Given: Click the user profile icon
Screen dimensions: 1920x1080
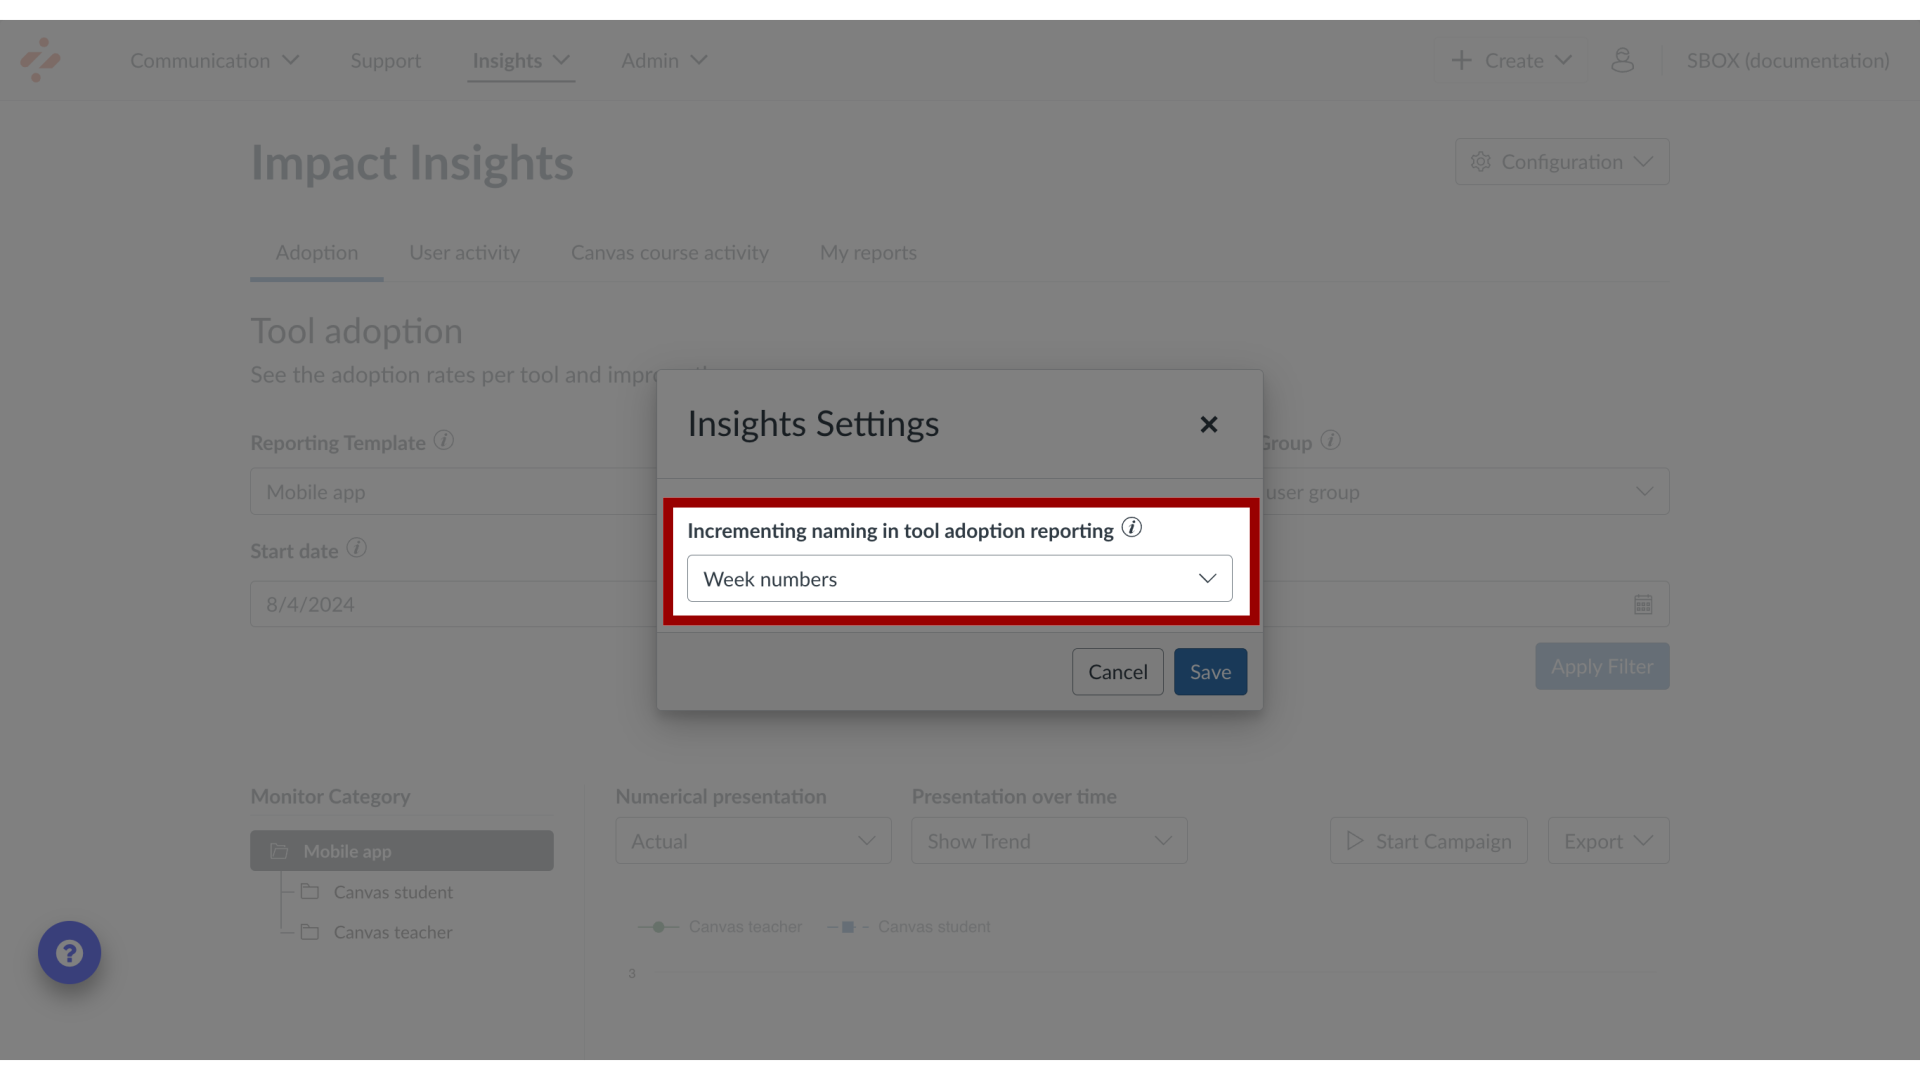Looking at the screenshot, I should [x=1623, y=59].
